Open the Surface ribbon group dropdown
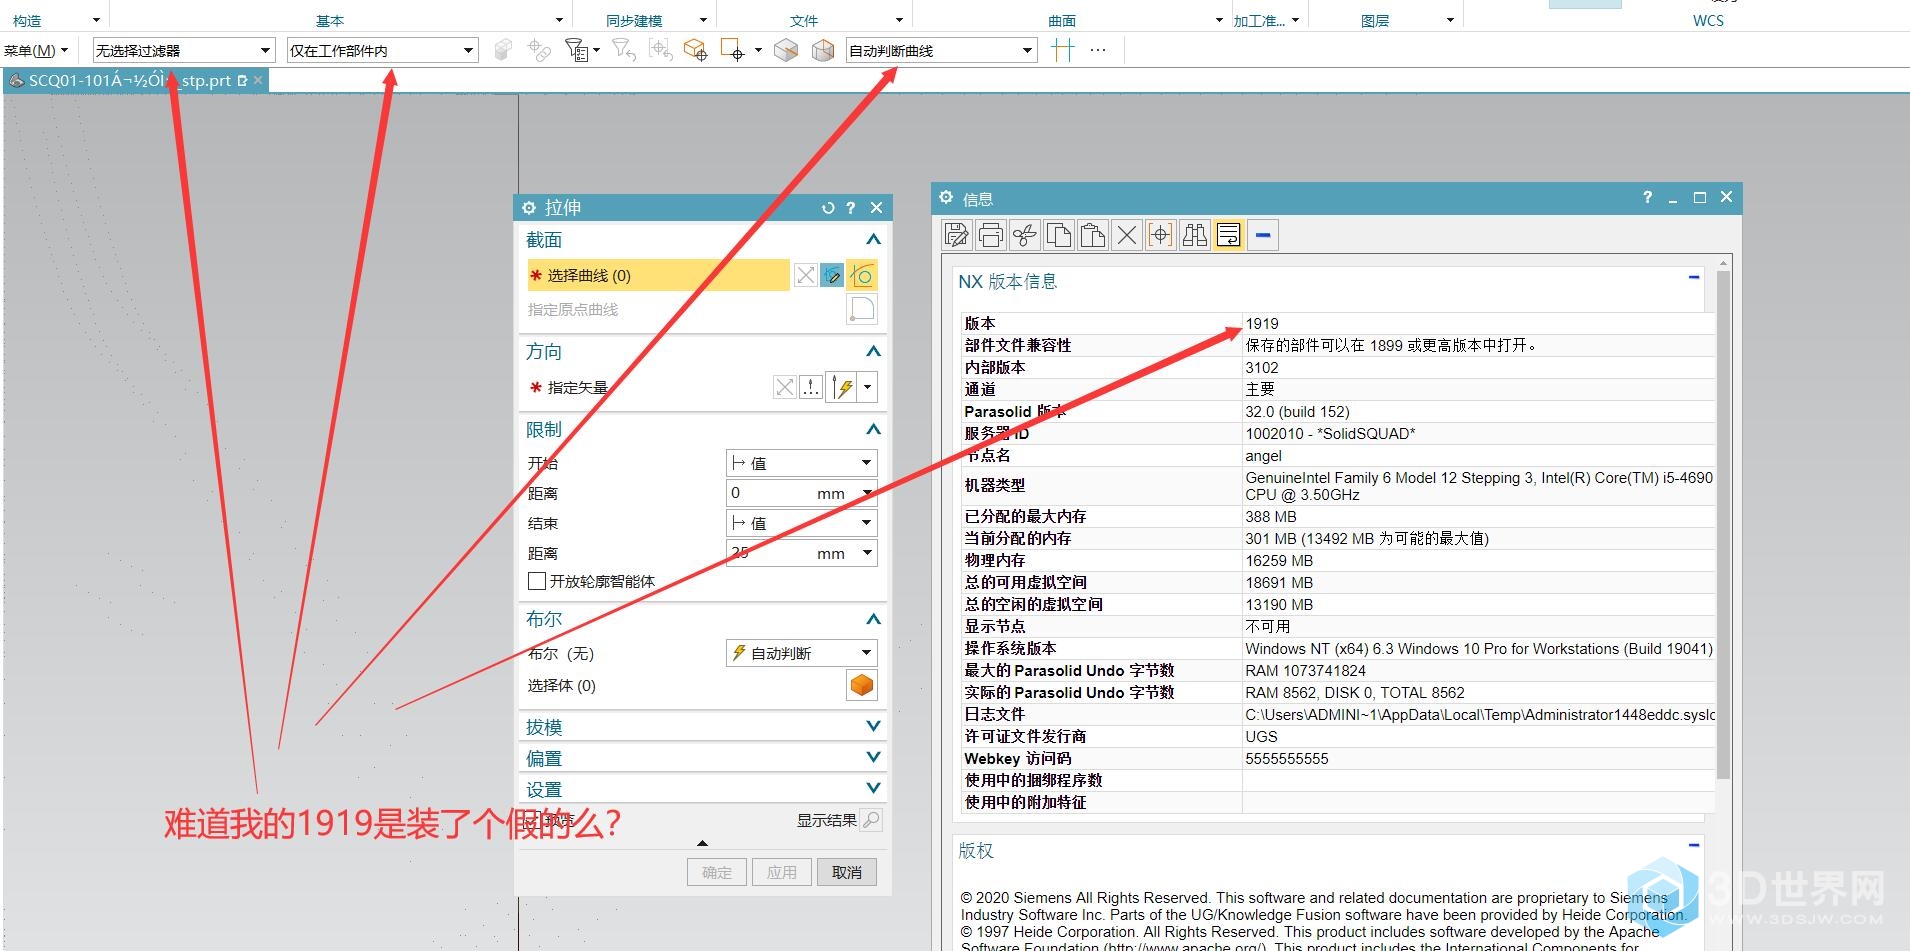Screen dimensions: 1910x951 1219,20
